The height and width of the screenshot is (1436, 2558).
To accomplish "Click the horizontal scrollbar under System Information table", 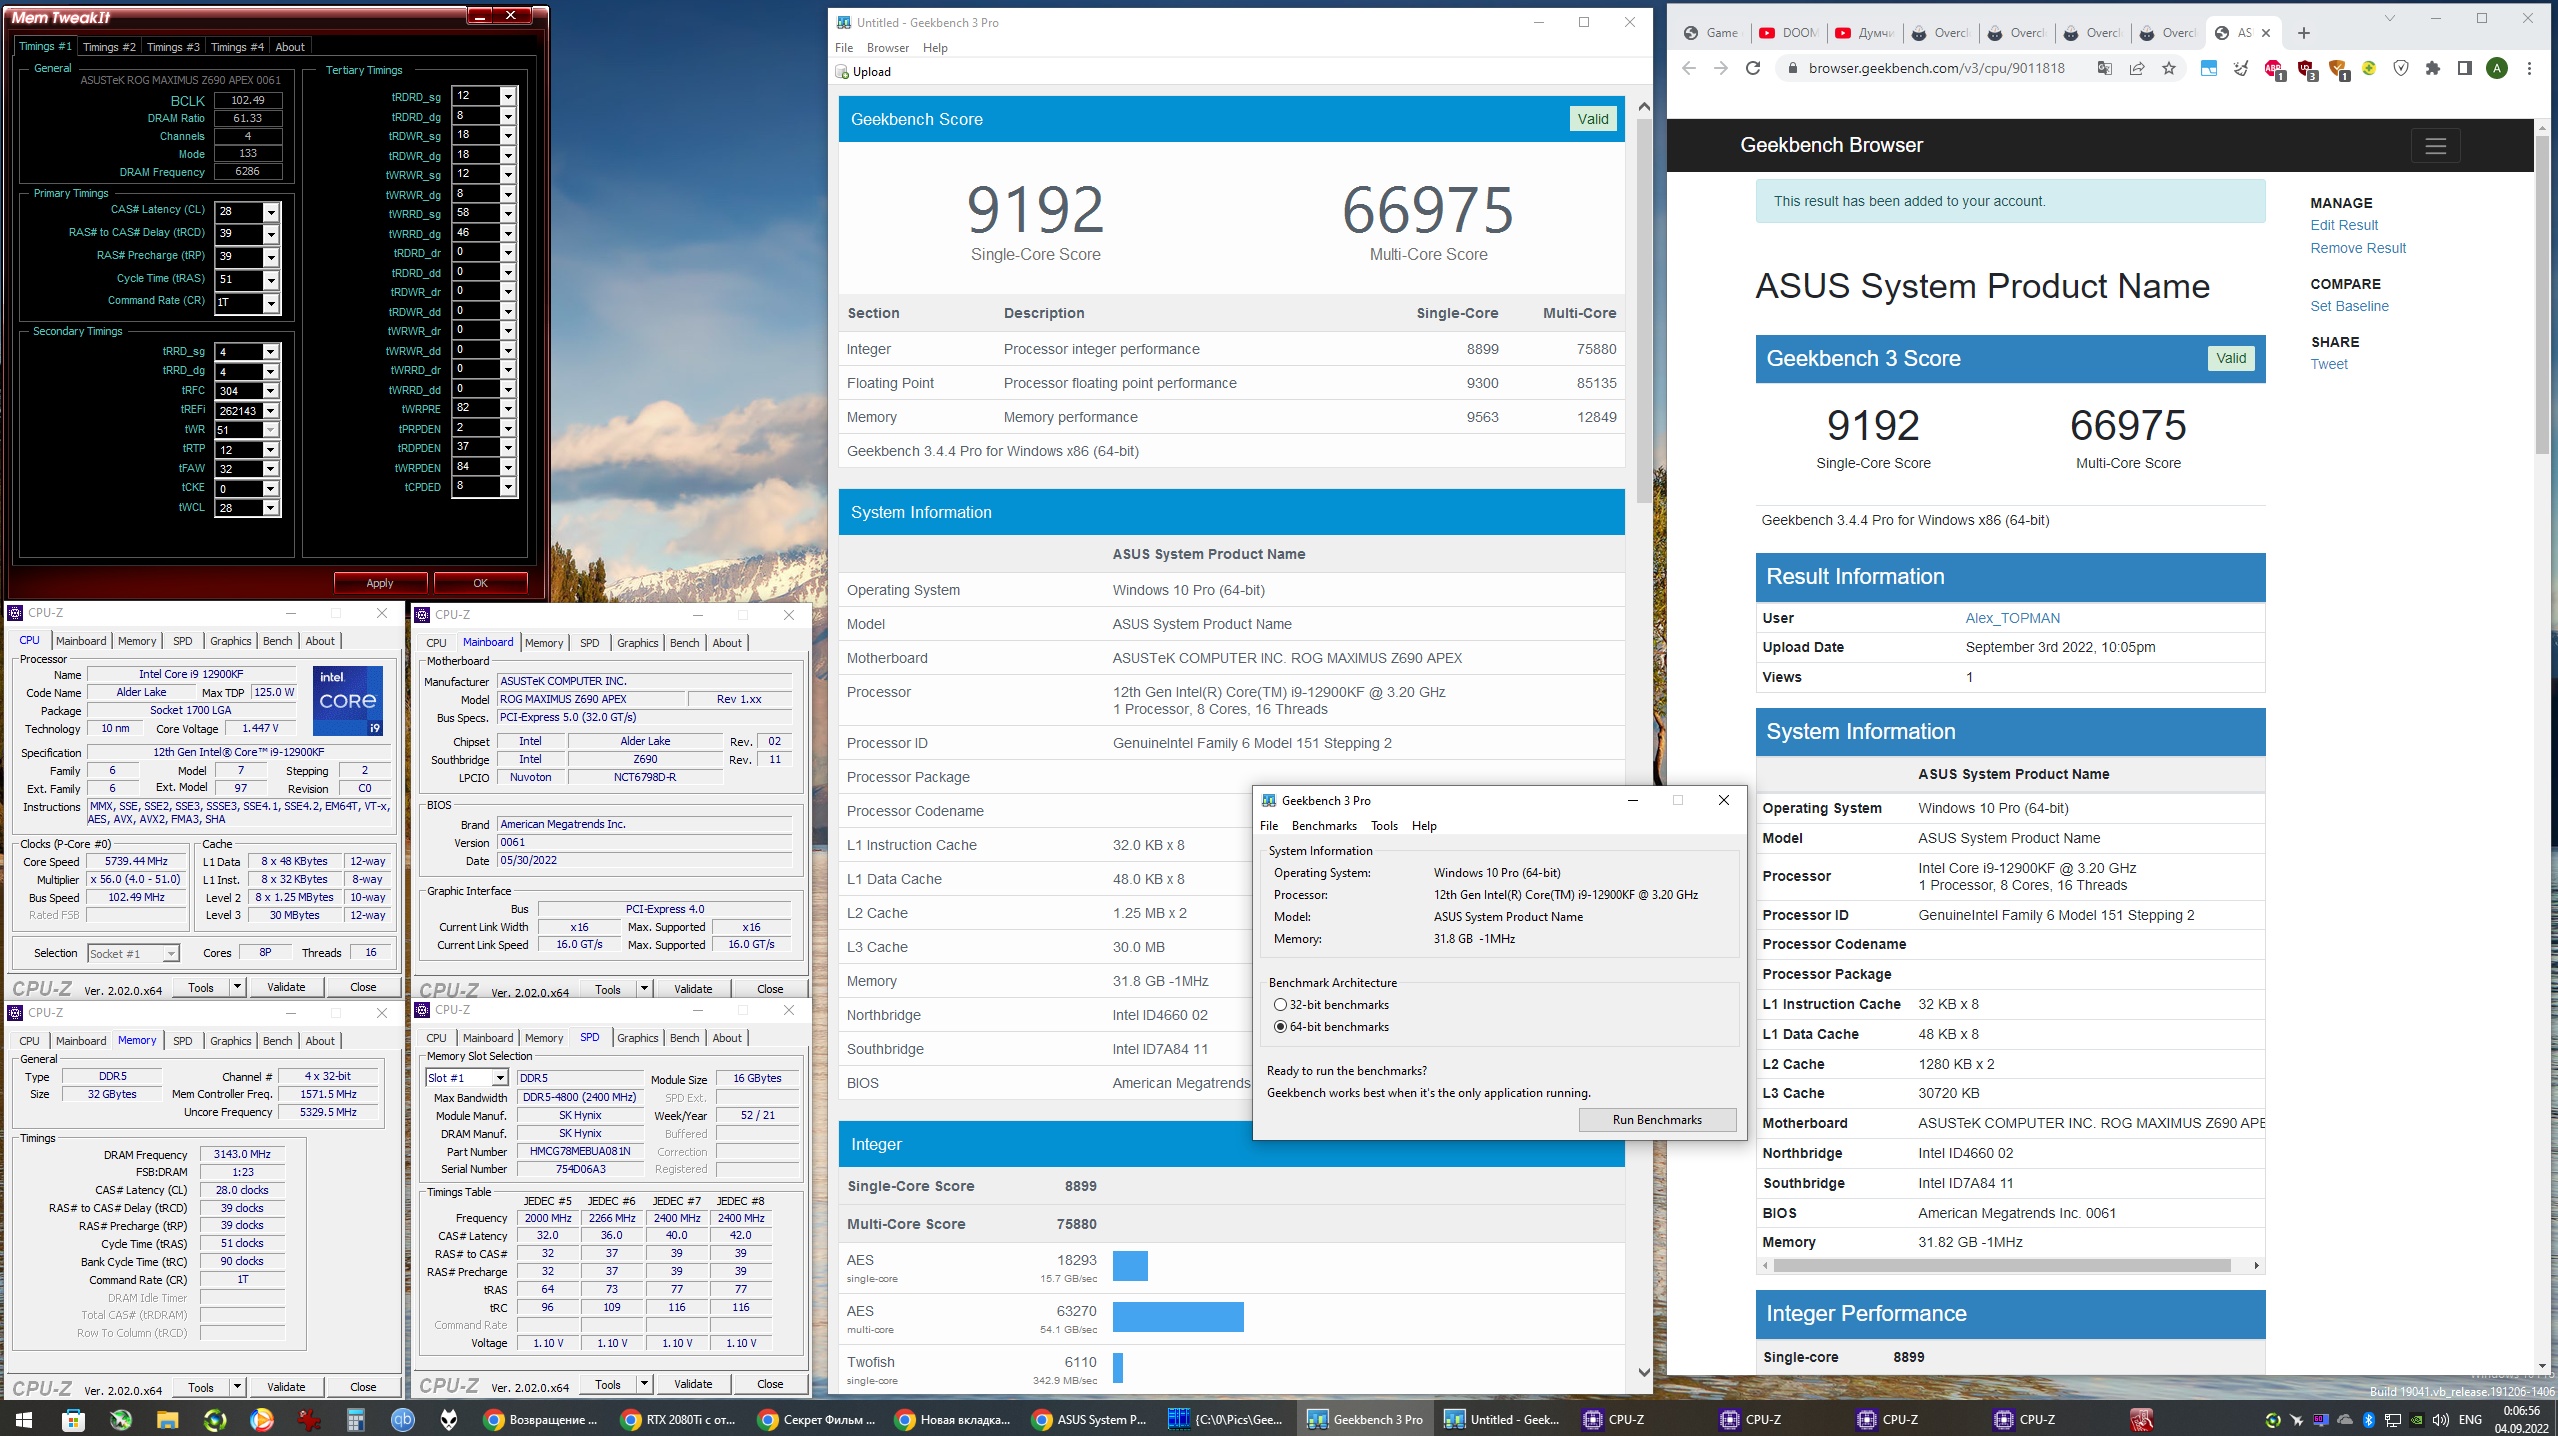I will click(2002, 1266).
